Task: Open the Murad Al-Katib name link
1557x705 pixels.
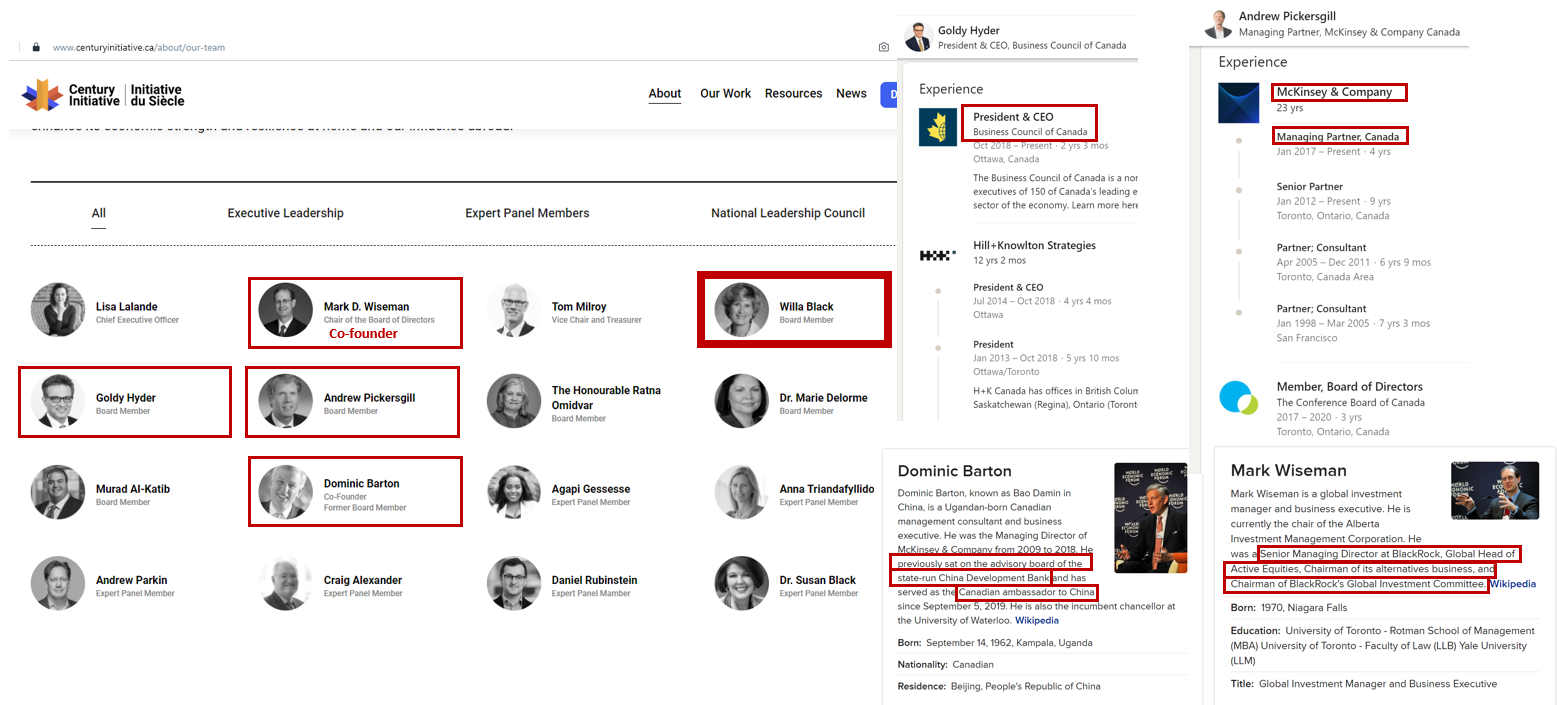Action: point(133,489)
